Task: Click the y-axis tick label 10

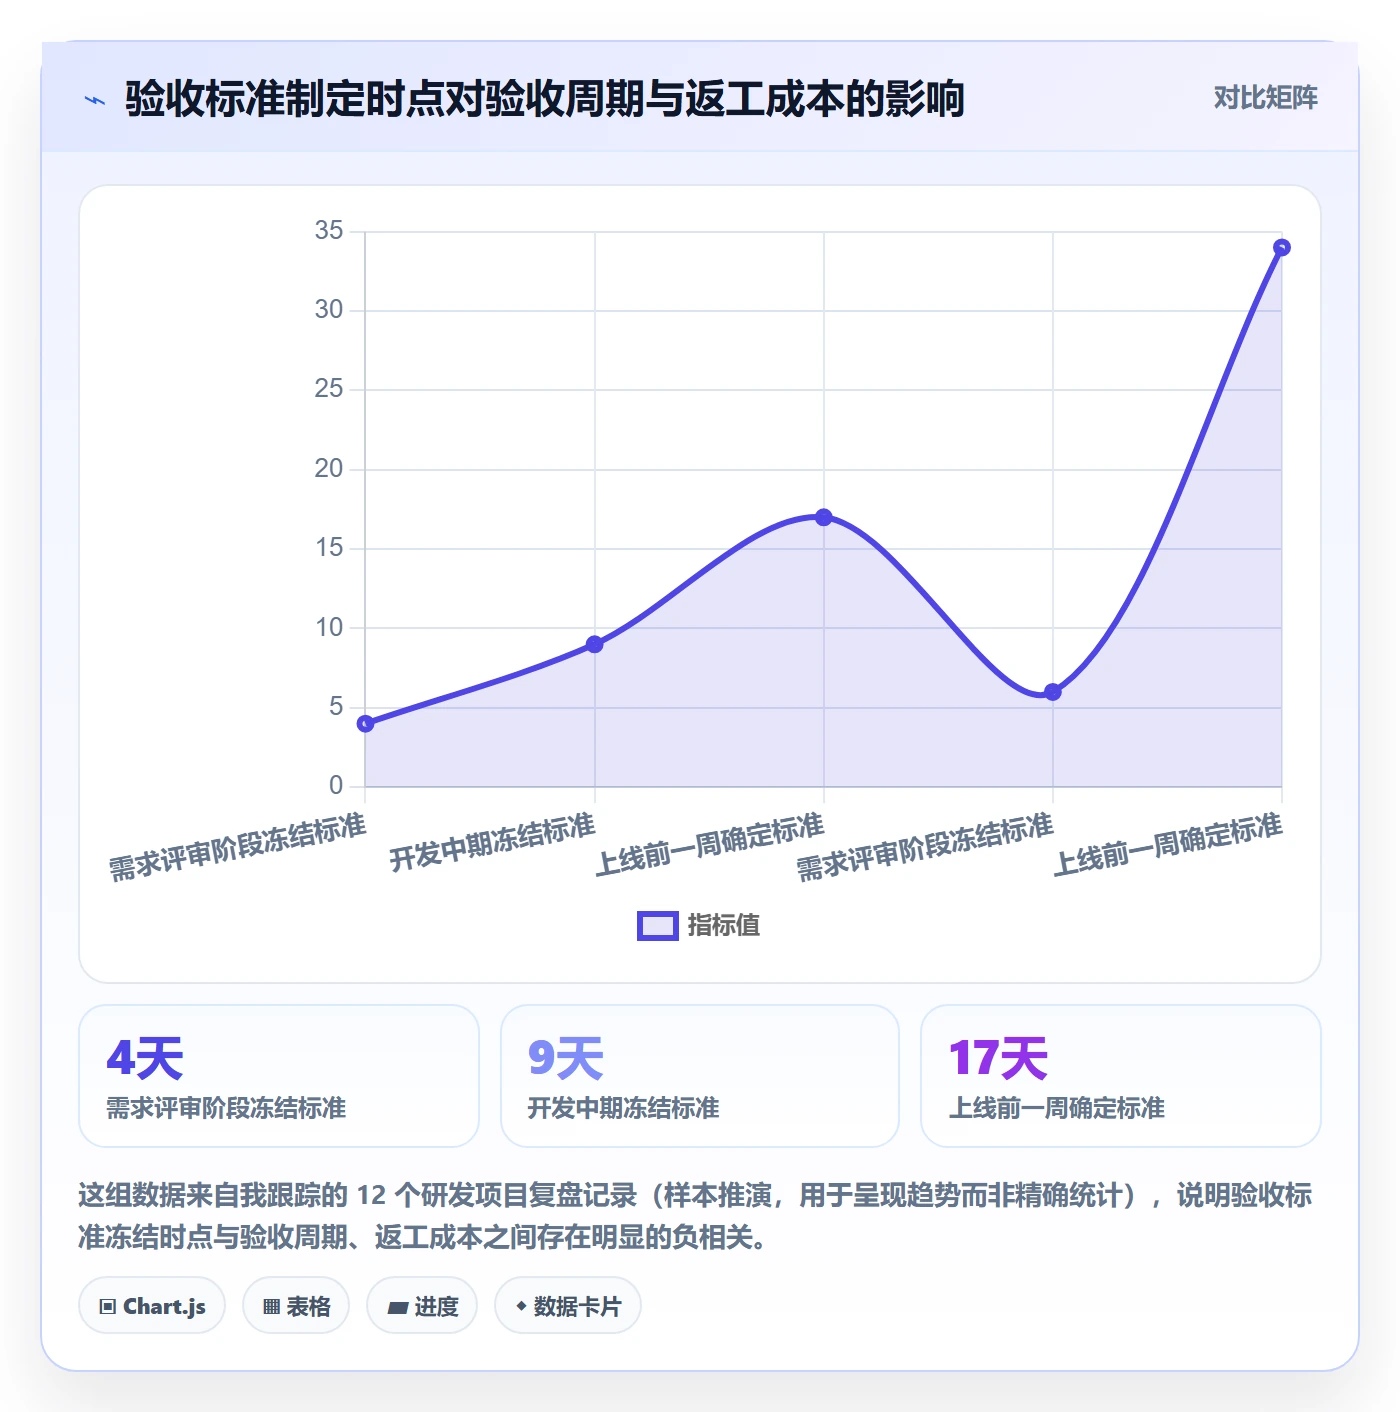Action: [329, 627]
